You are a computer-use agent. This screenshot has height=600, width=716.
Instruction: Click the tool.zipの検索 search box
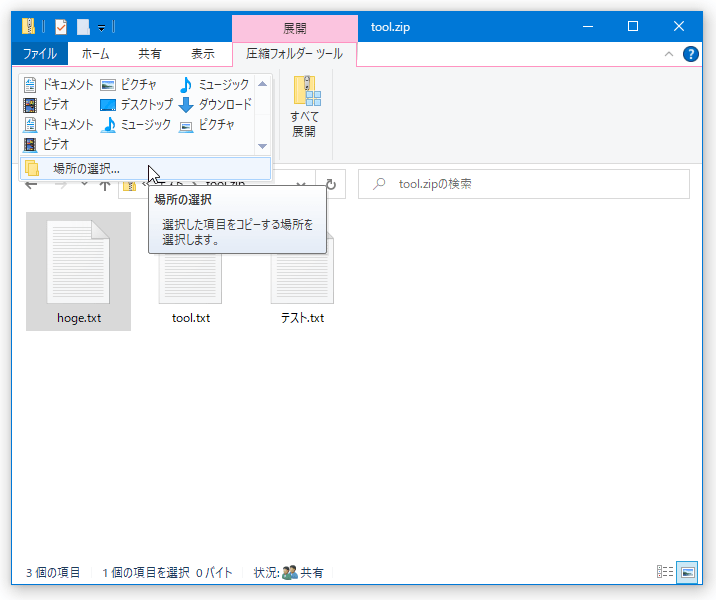tap(524, 184)
